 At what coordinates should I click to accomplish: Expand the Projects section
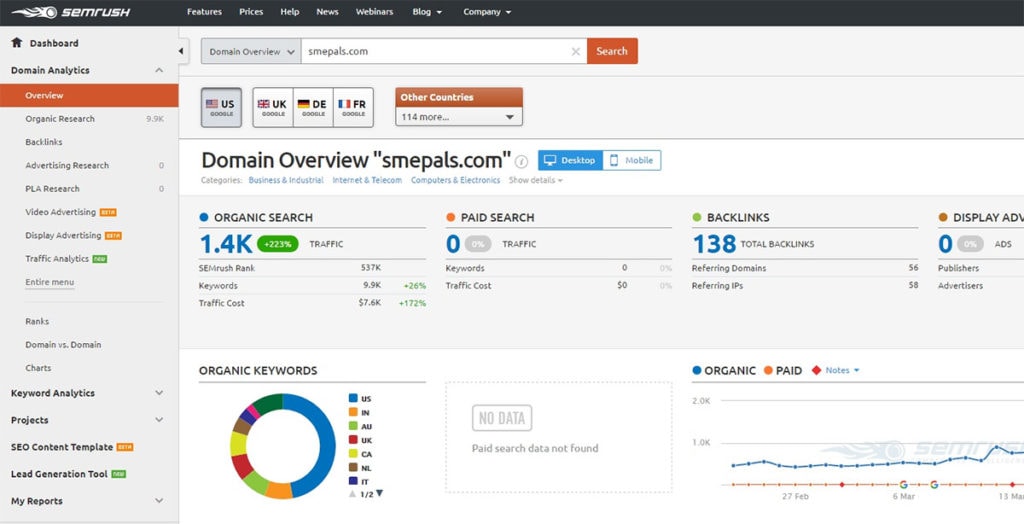[159, 419]
